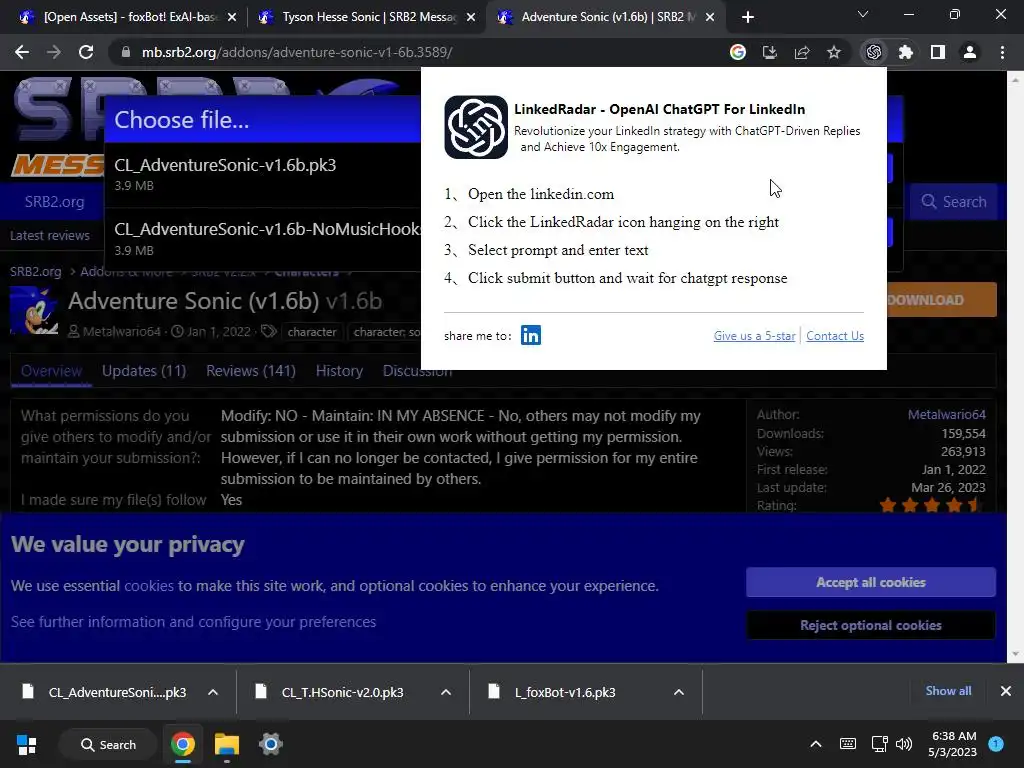Click the star rating in the sidebar
This screenshot has width=1024, height=768.
coord(931,505)
